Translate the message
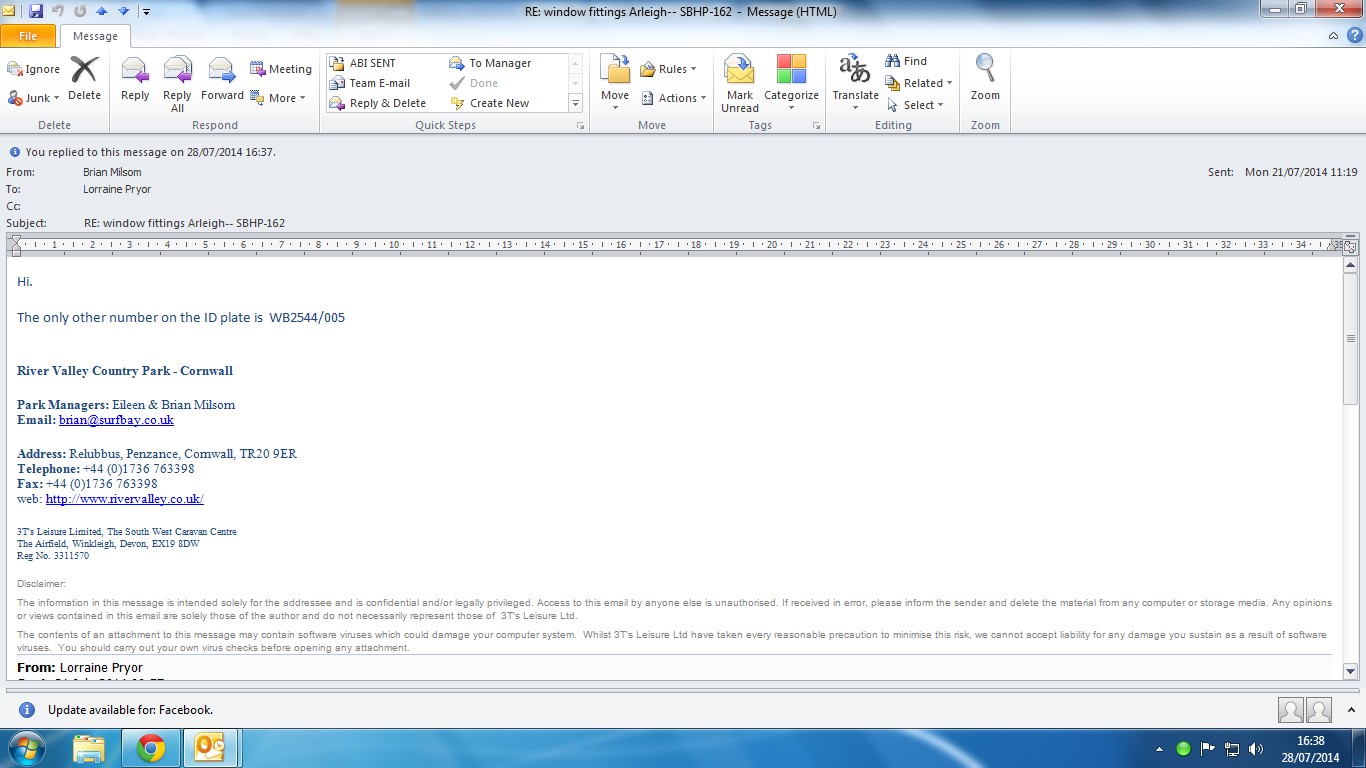Viewport: 1366px width, 768px height. pyautogui.click(x=855, y=82)
